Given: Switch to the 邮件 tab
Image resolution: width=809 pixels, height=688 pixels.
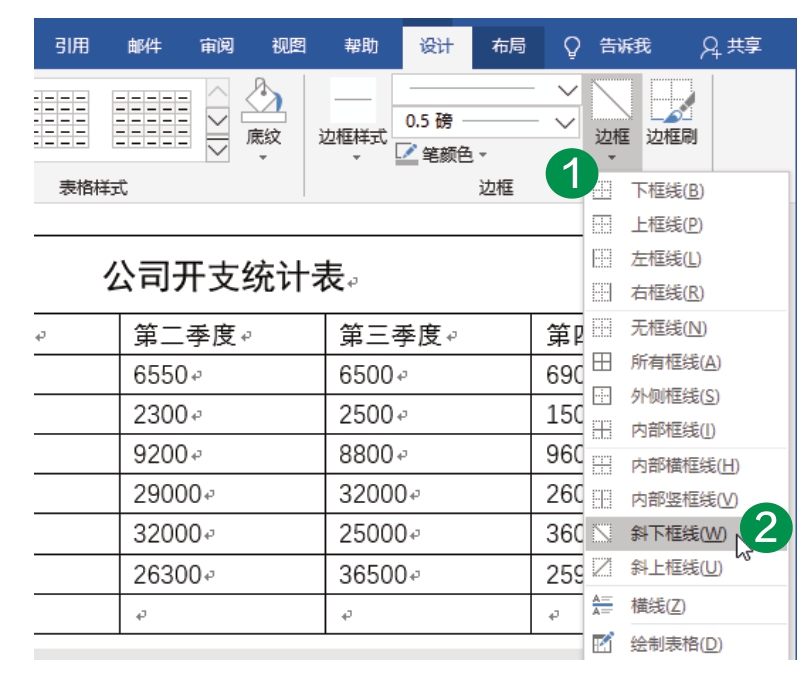Looking at the screenshot, I should coord(144,46).
